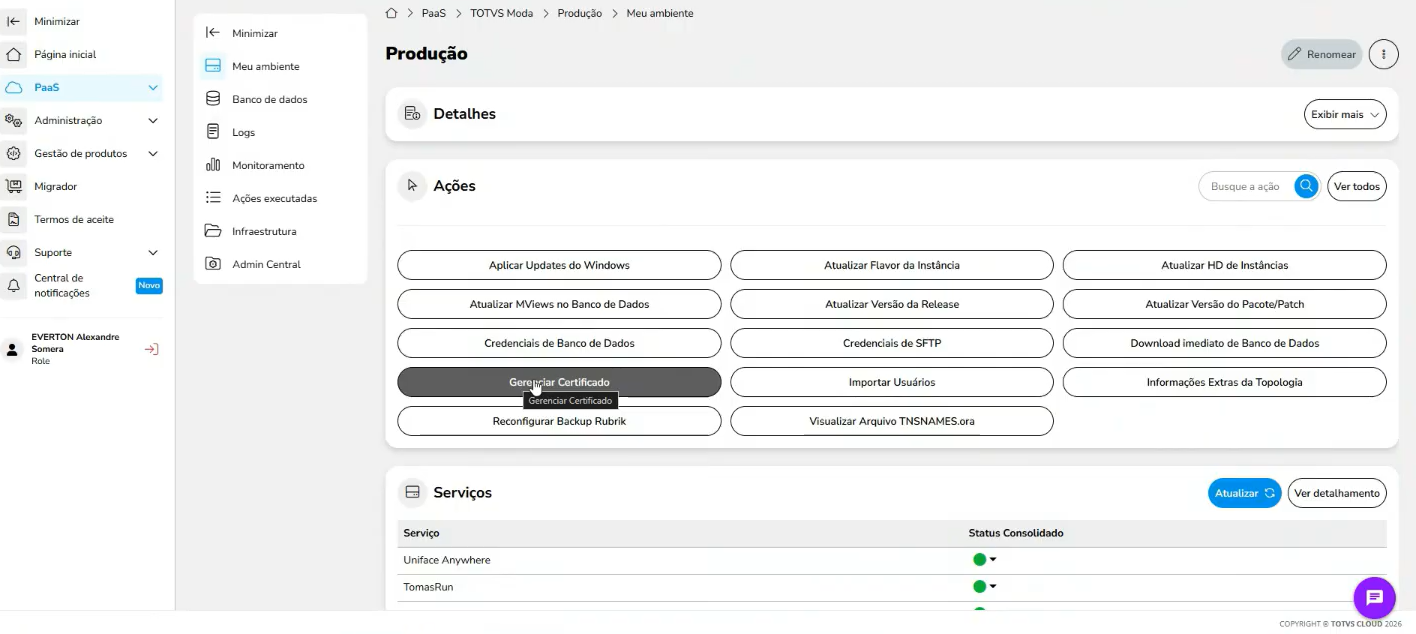Click Credenciais de SFTP

pos(892,343)
